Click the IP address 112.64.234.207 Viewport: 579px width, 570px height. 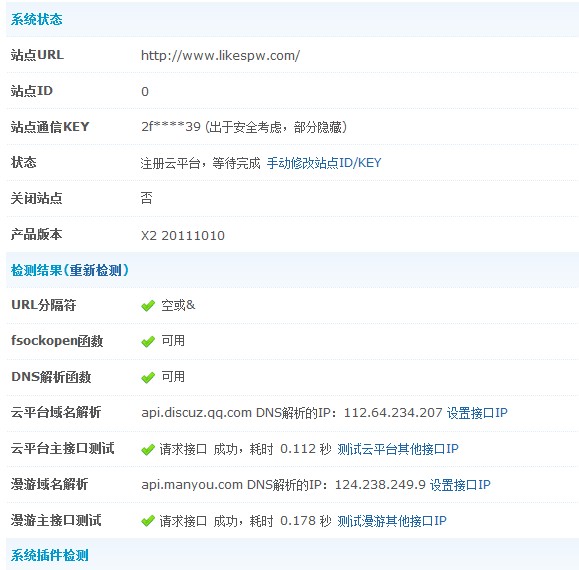pyautogui.click(x=393, y=413)
